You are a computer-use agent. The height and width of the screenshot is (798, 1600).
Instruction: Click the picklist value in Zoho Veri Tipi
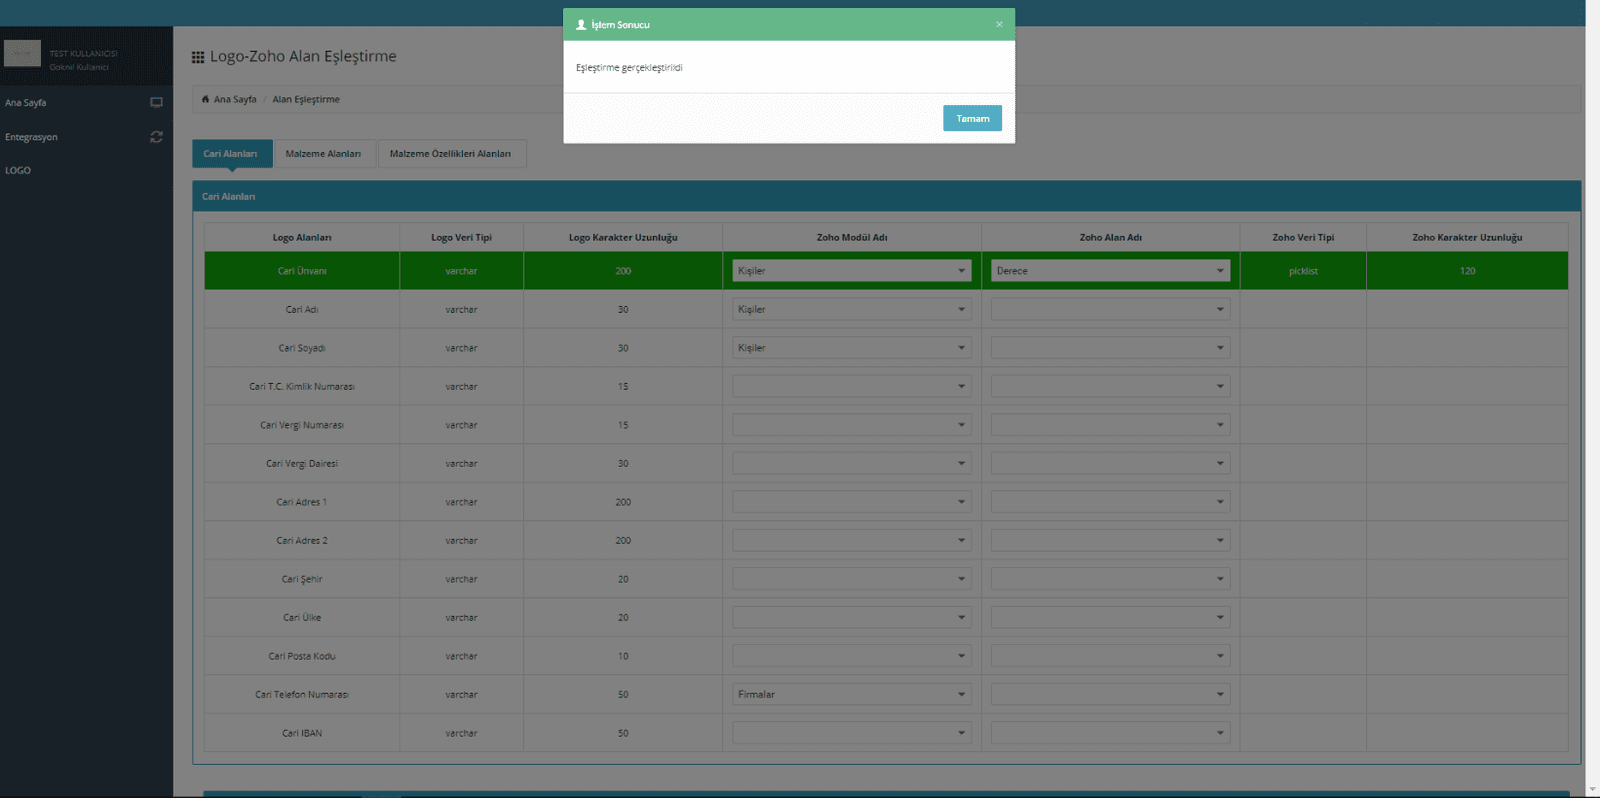click(1303, 271)
